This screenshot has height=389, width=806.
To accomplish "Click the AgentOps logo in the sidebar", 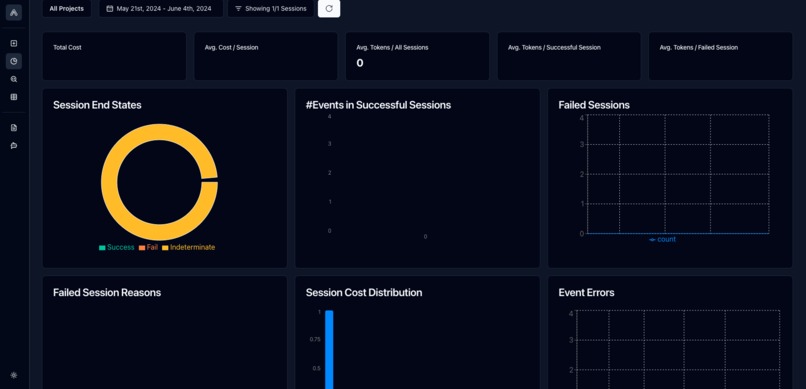I will click(14, 12).
